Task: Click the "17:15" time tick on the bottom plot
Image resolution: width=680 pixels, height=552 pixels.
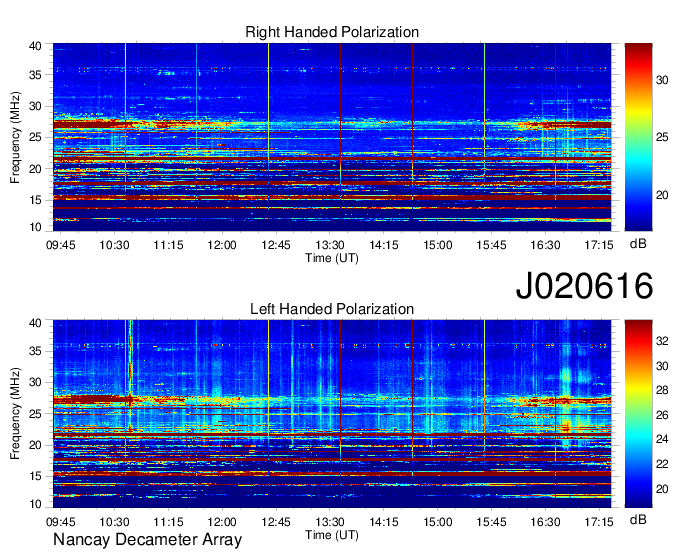Action: click(x=599, y=522)
